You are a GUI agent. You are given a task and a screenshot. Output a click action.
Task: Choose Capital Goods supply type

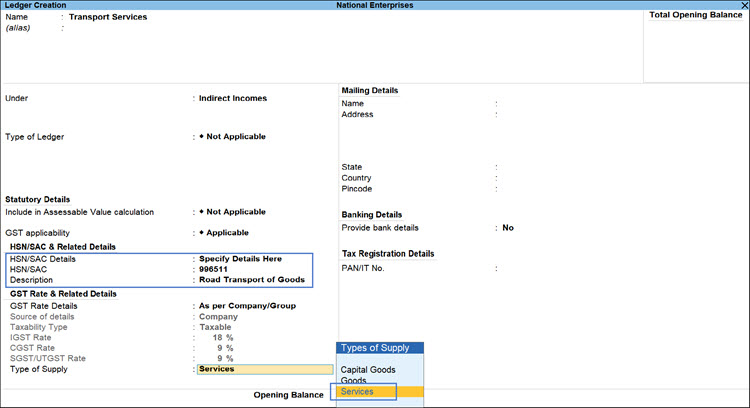(x=367, y=370)
